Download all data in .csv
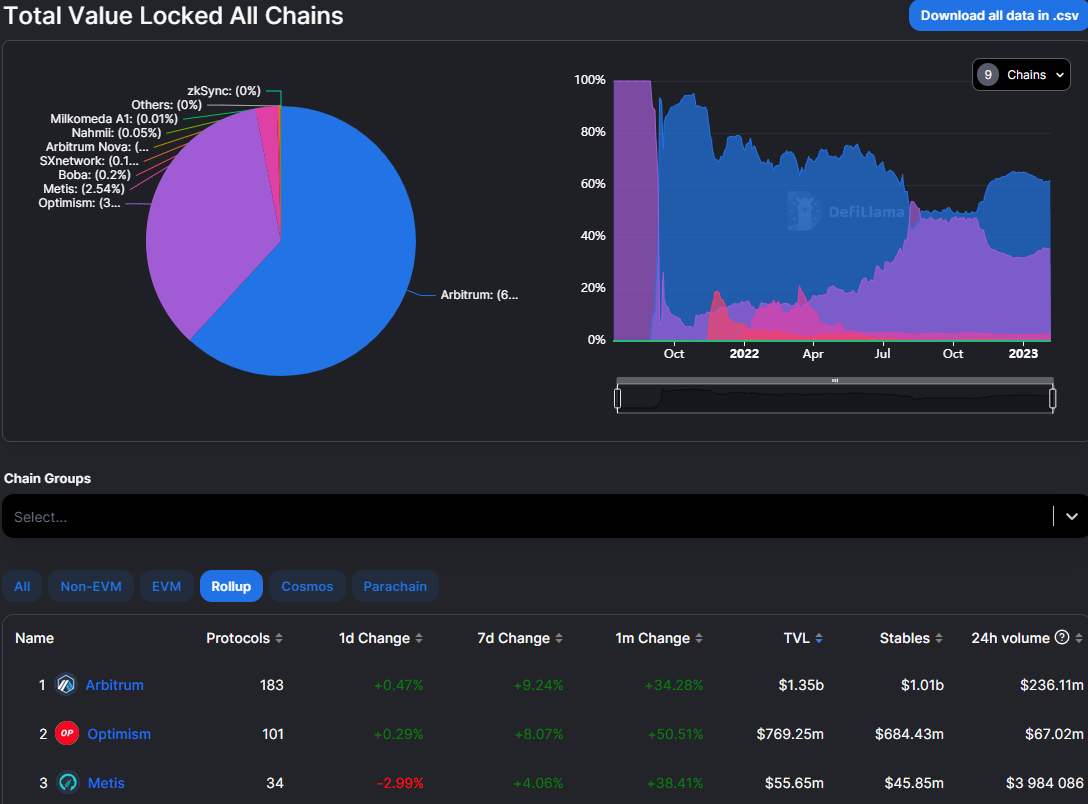The width and height of the screenshot is (1088, 804). (x=999, y=15)
